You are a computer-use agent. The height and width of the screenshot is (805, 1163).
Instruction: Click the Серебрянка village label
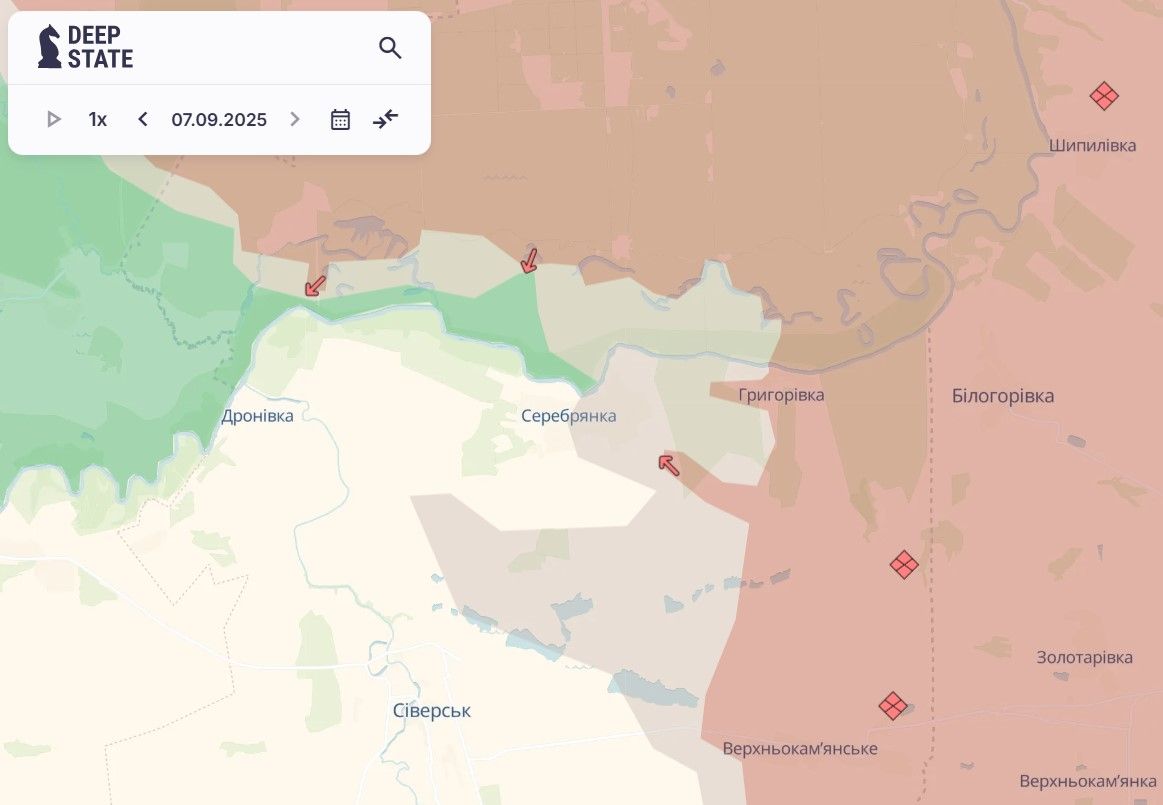tap(568, 416)
